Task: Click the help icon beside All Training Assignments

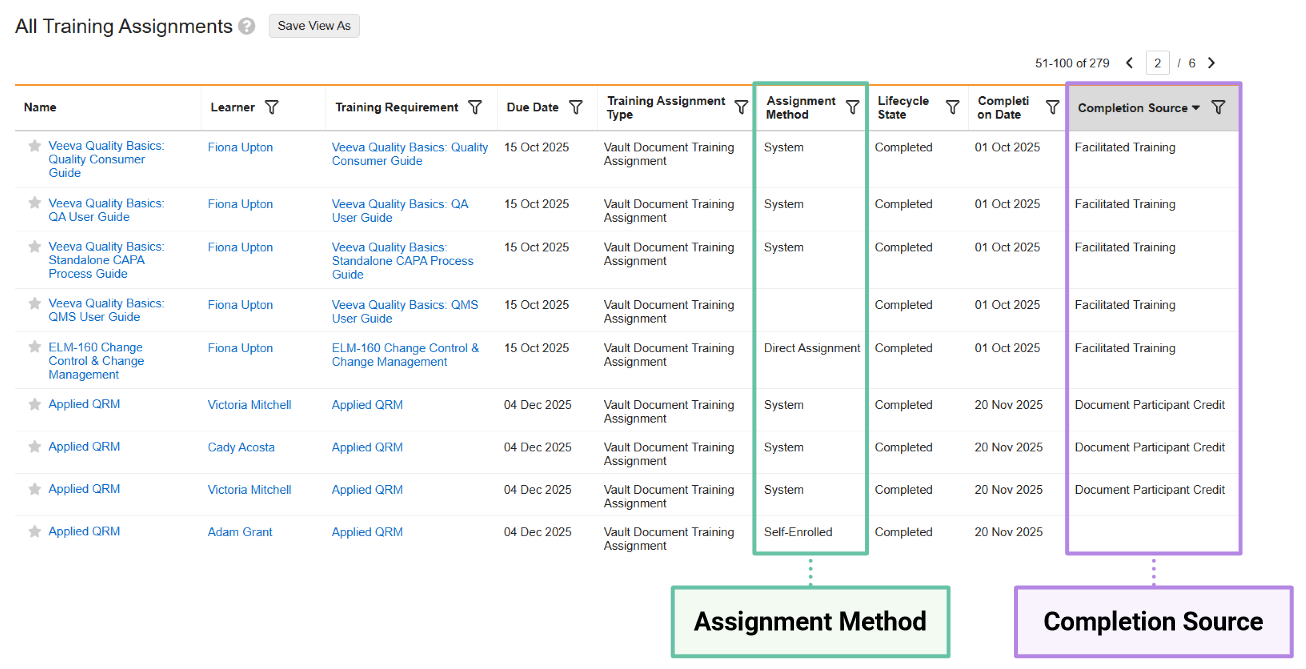Action: pos(246,26)
